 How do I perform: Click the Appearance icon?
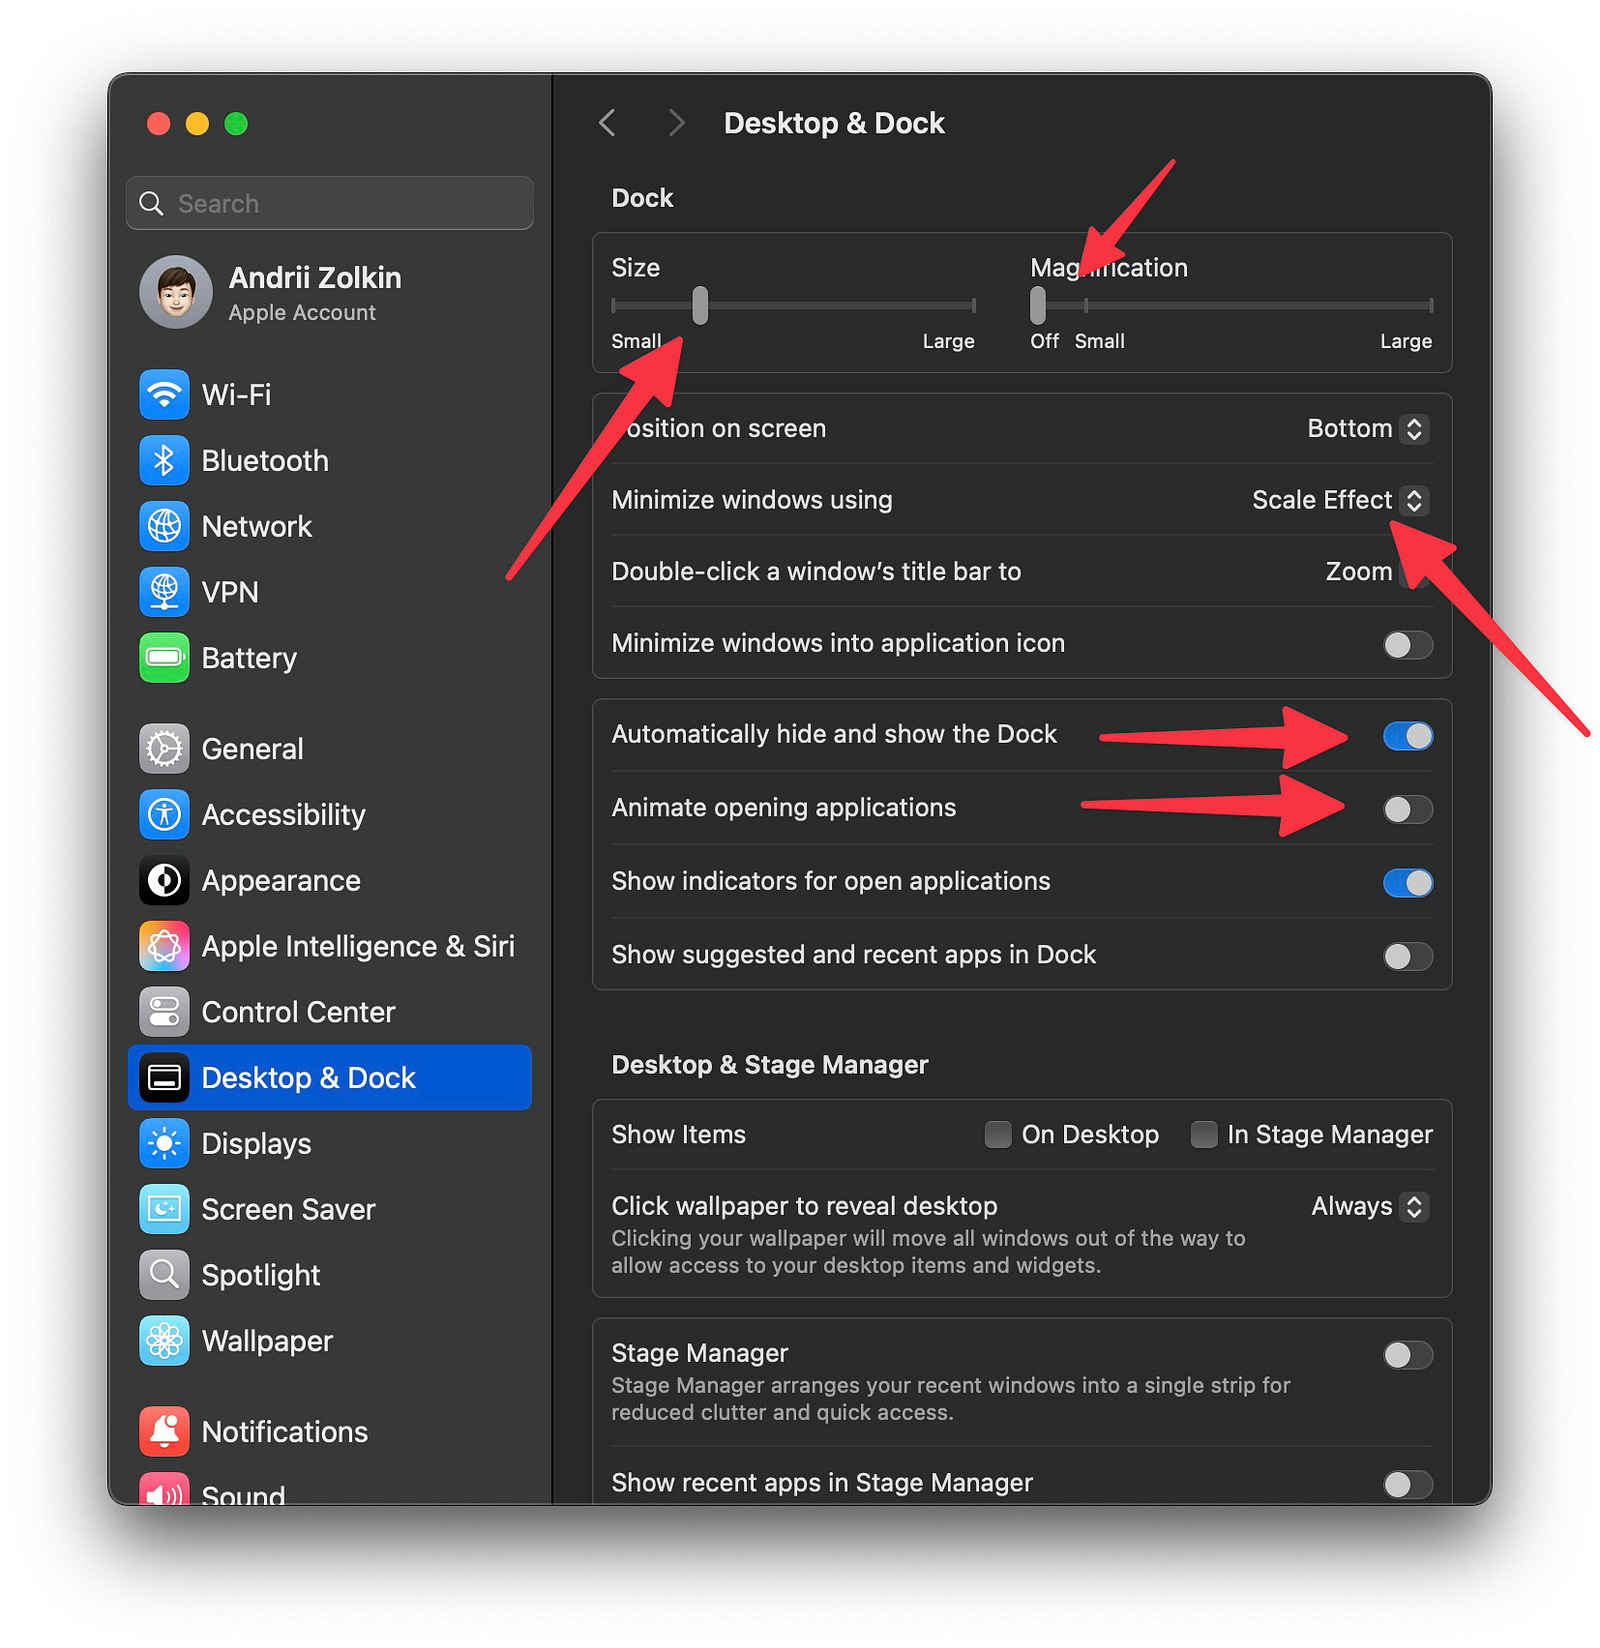[164, 881]
